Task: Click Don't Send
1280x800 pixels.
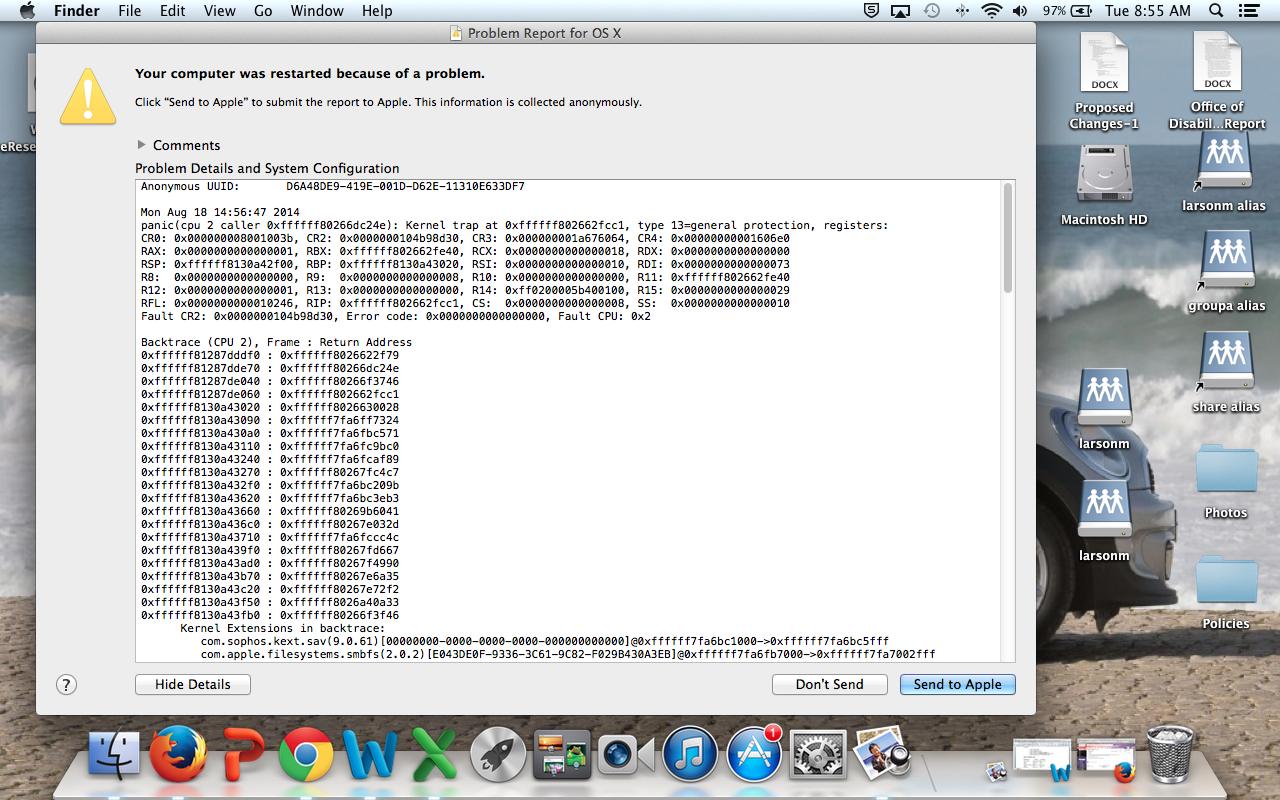Action: click(830, 684)
